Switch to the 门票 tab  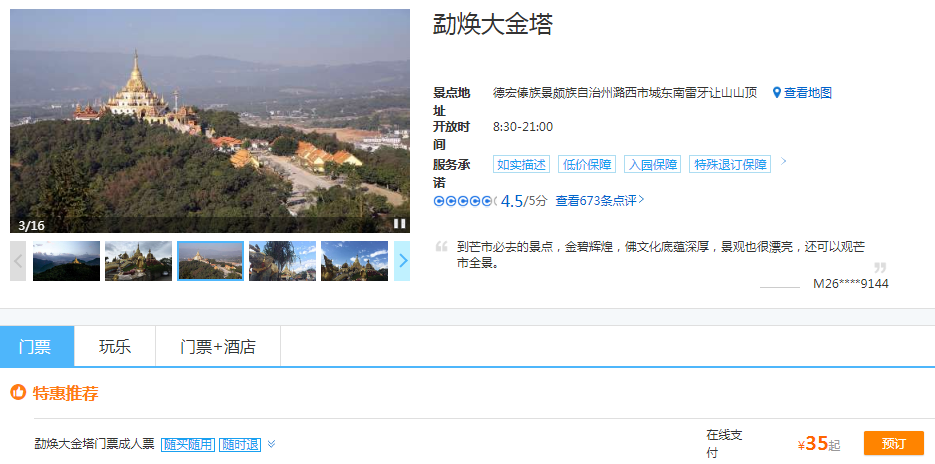[x=37, y=347]
